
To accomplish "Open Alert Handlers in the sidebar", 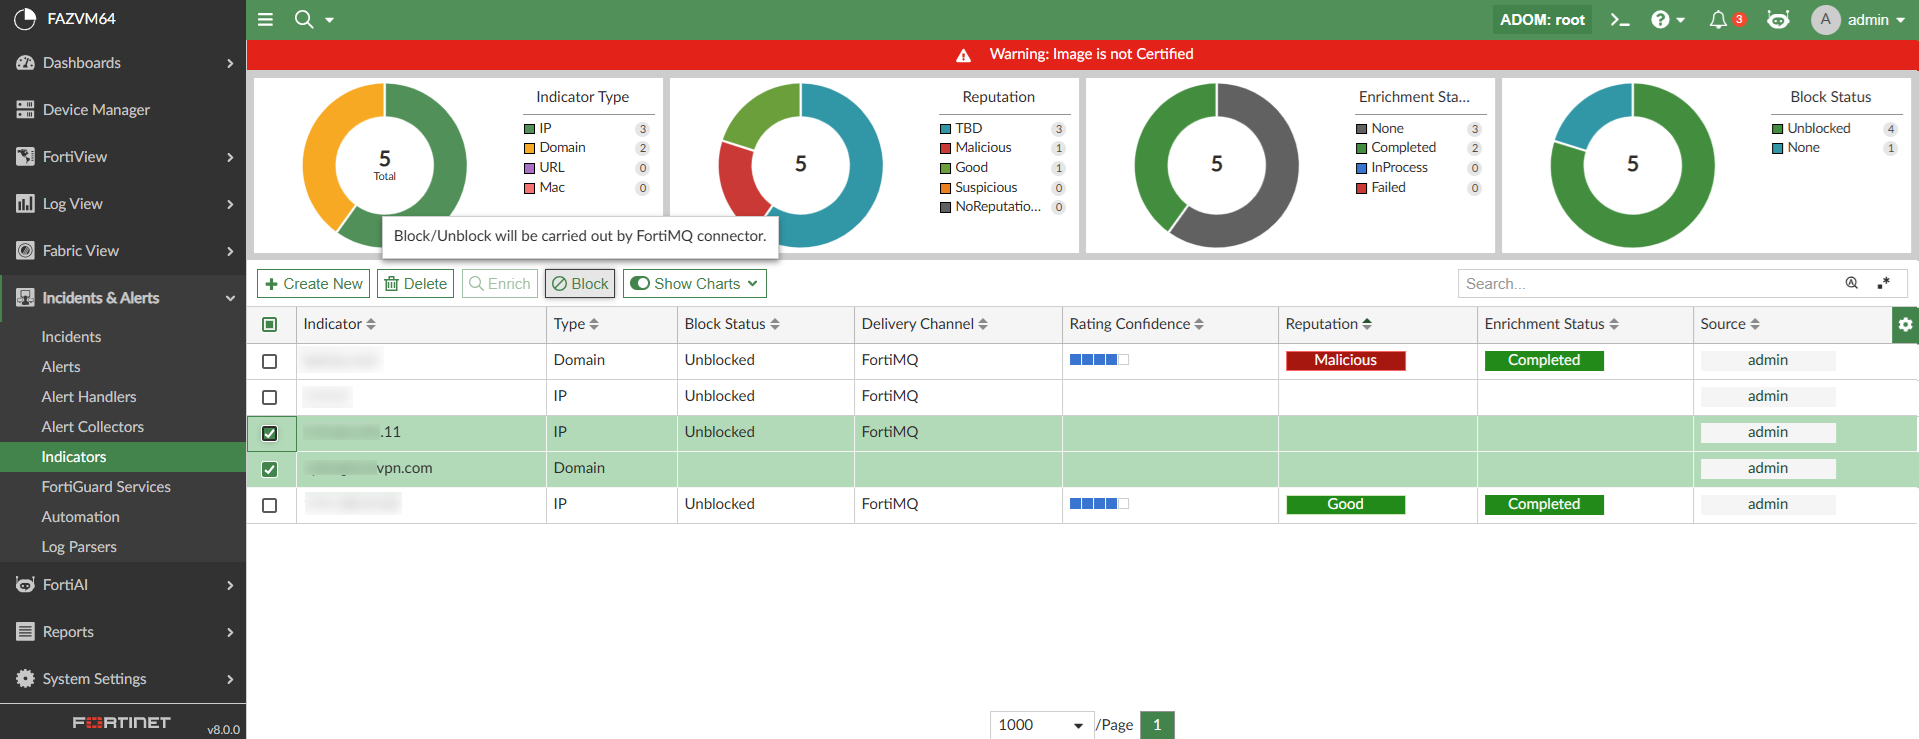I will tap(89, 397).
